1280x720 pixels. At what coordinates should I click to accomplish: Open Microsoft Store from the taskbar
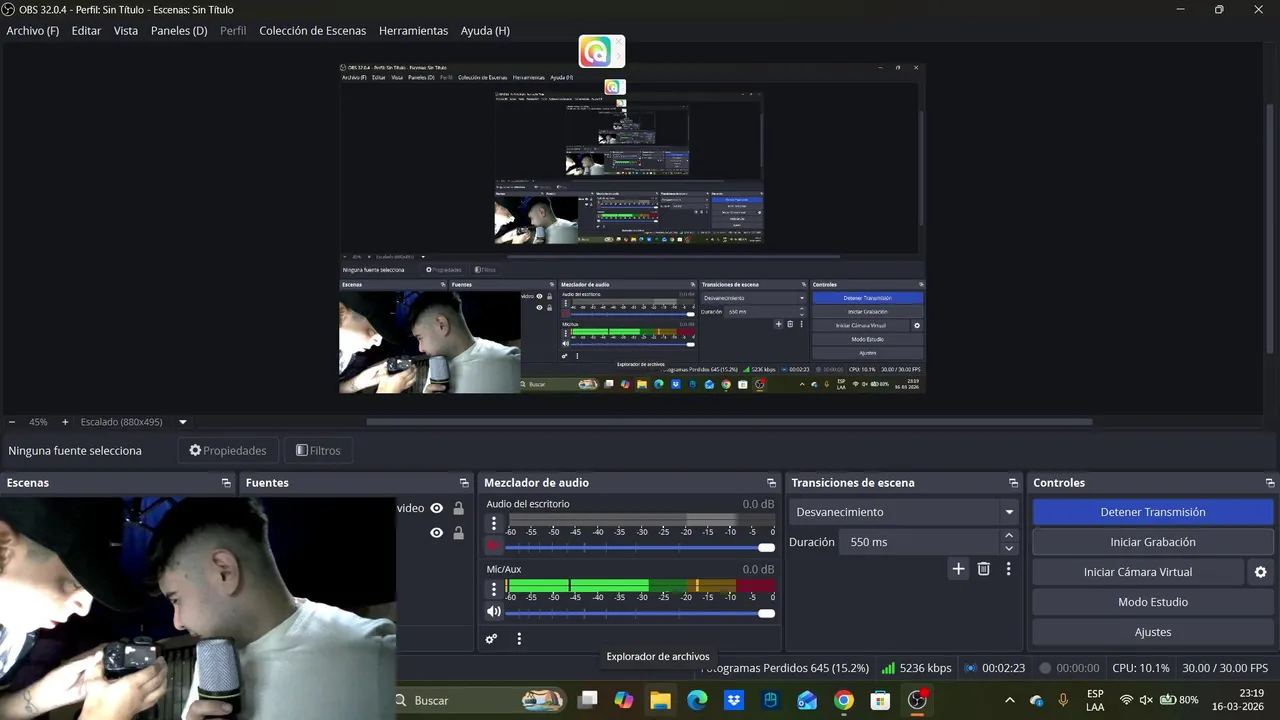pos(880,700)
